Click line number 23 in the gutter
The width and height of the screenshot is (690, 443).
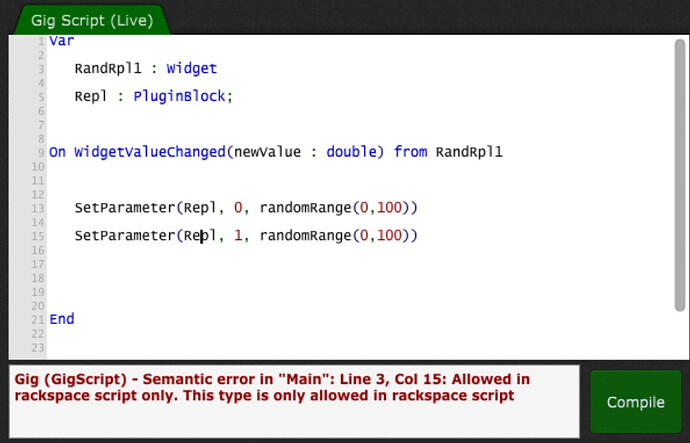[x=38, y=348]
